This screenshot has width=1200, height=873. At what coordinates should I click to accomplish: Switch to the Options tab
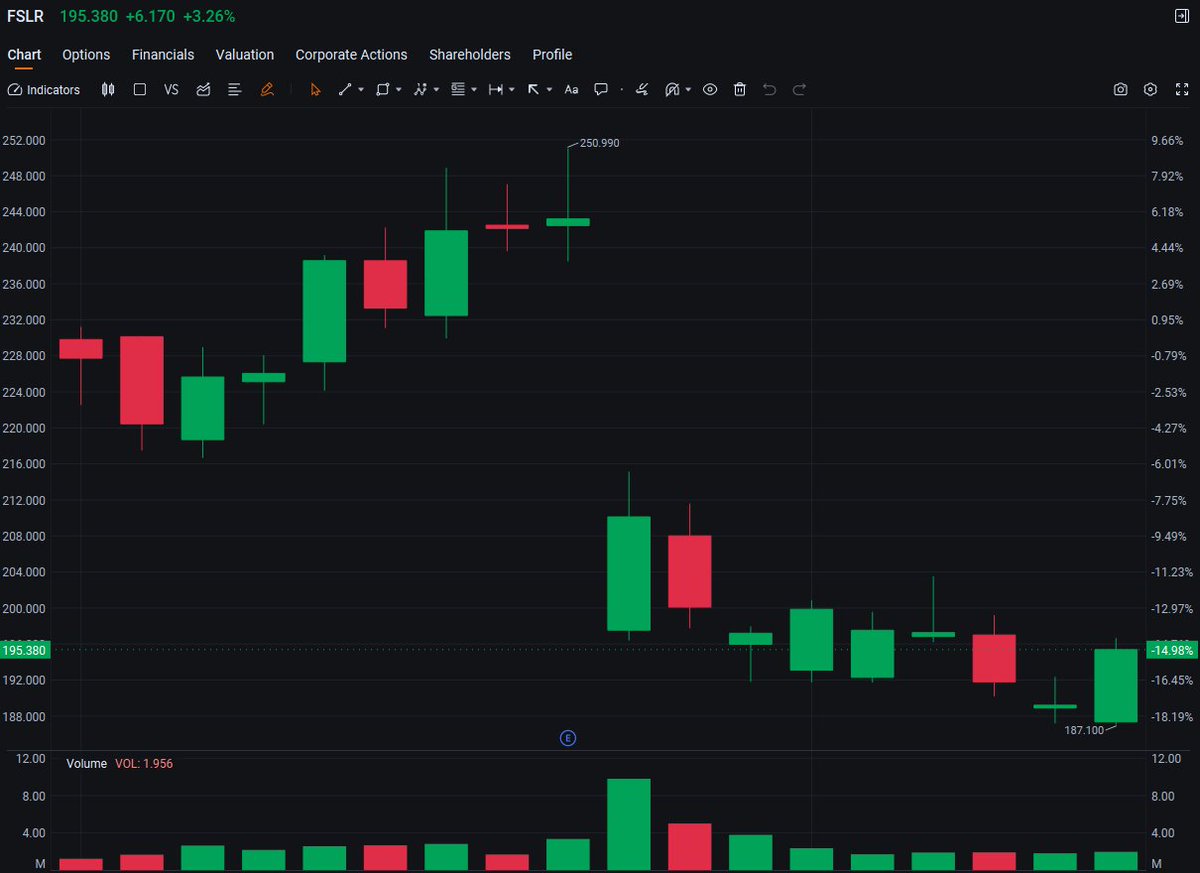pyautogui.click(x=86, y=55)
